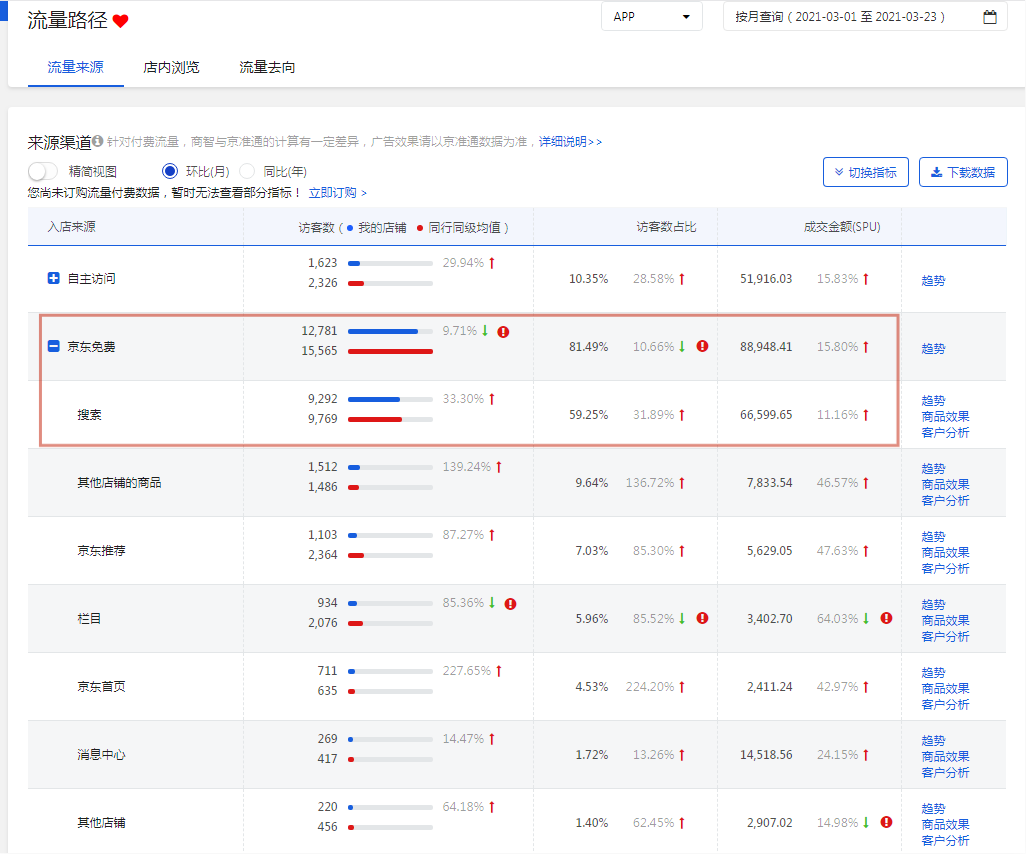Image resolution: width=1026 pixels, height=854 pixels.
Task: Click chevron icon in 切换指标 button
Action: [839, 172]
